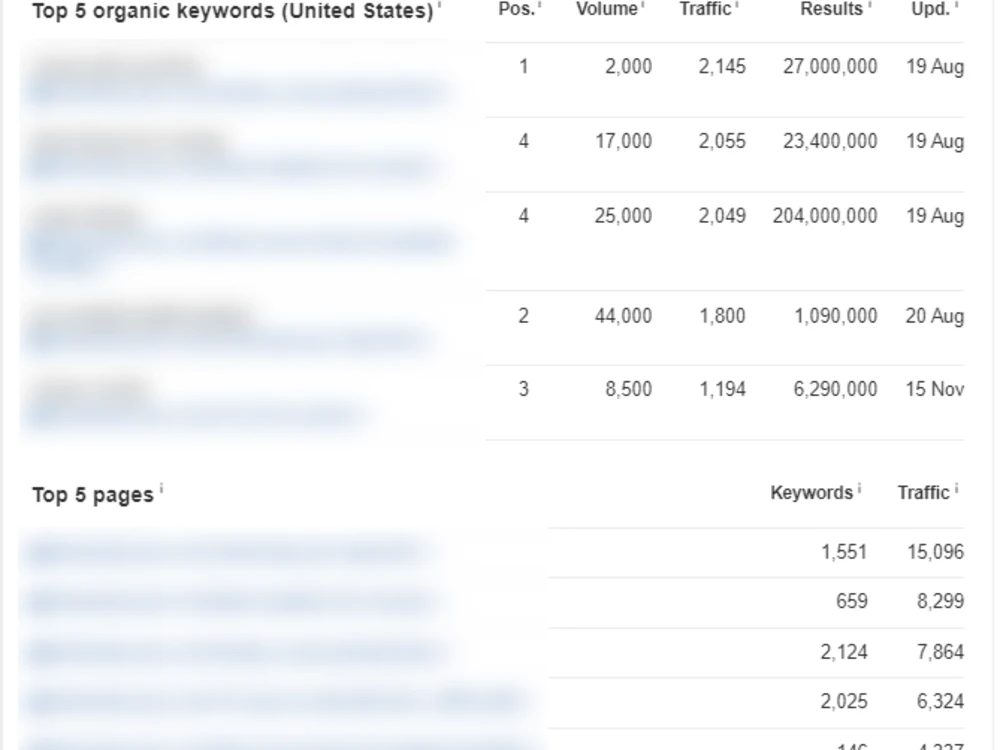Click 19 Aug in the 204,000,000 results row
The width and height of the screenshot is (1000, 750).
pos(935,216)
